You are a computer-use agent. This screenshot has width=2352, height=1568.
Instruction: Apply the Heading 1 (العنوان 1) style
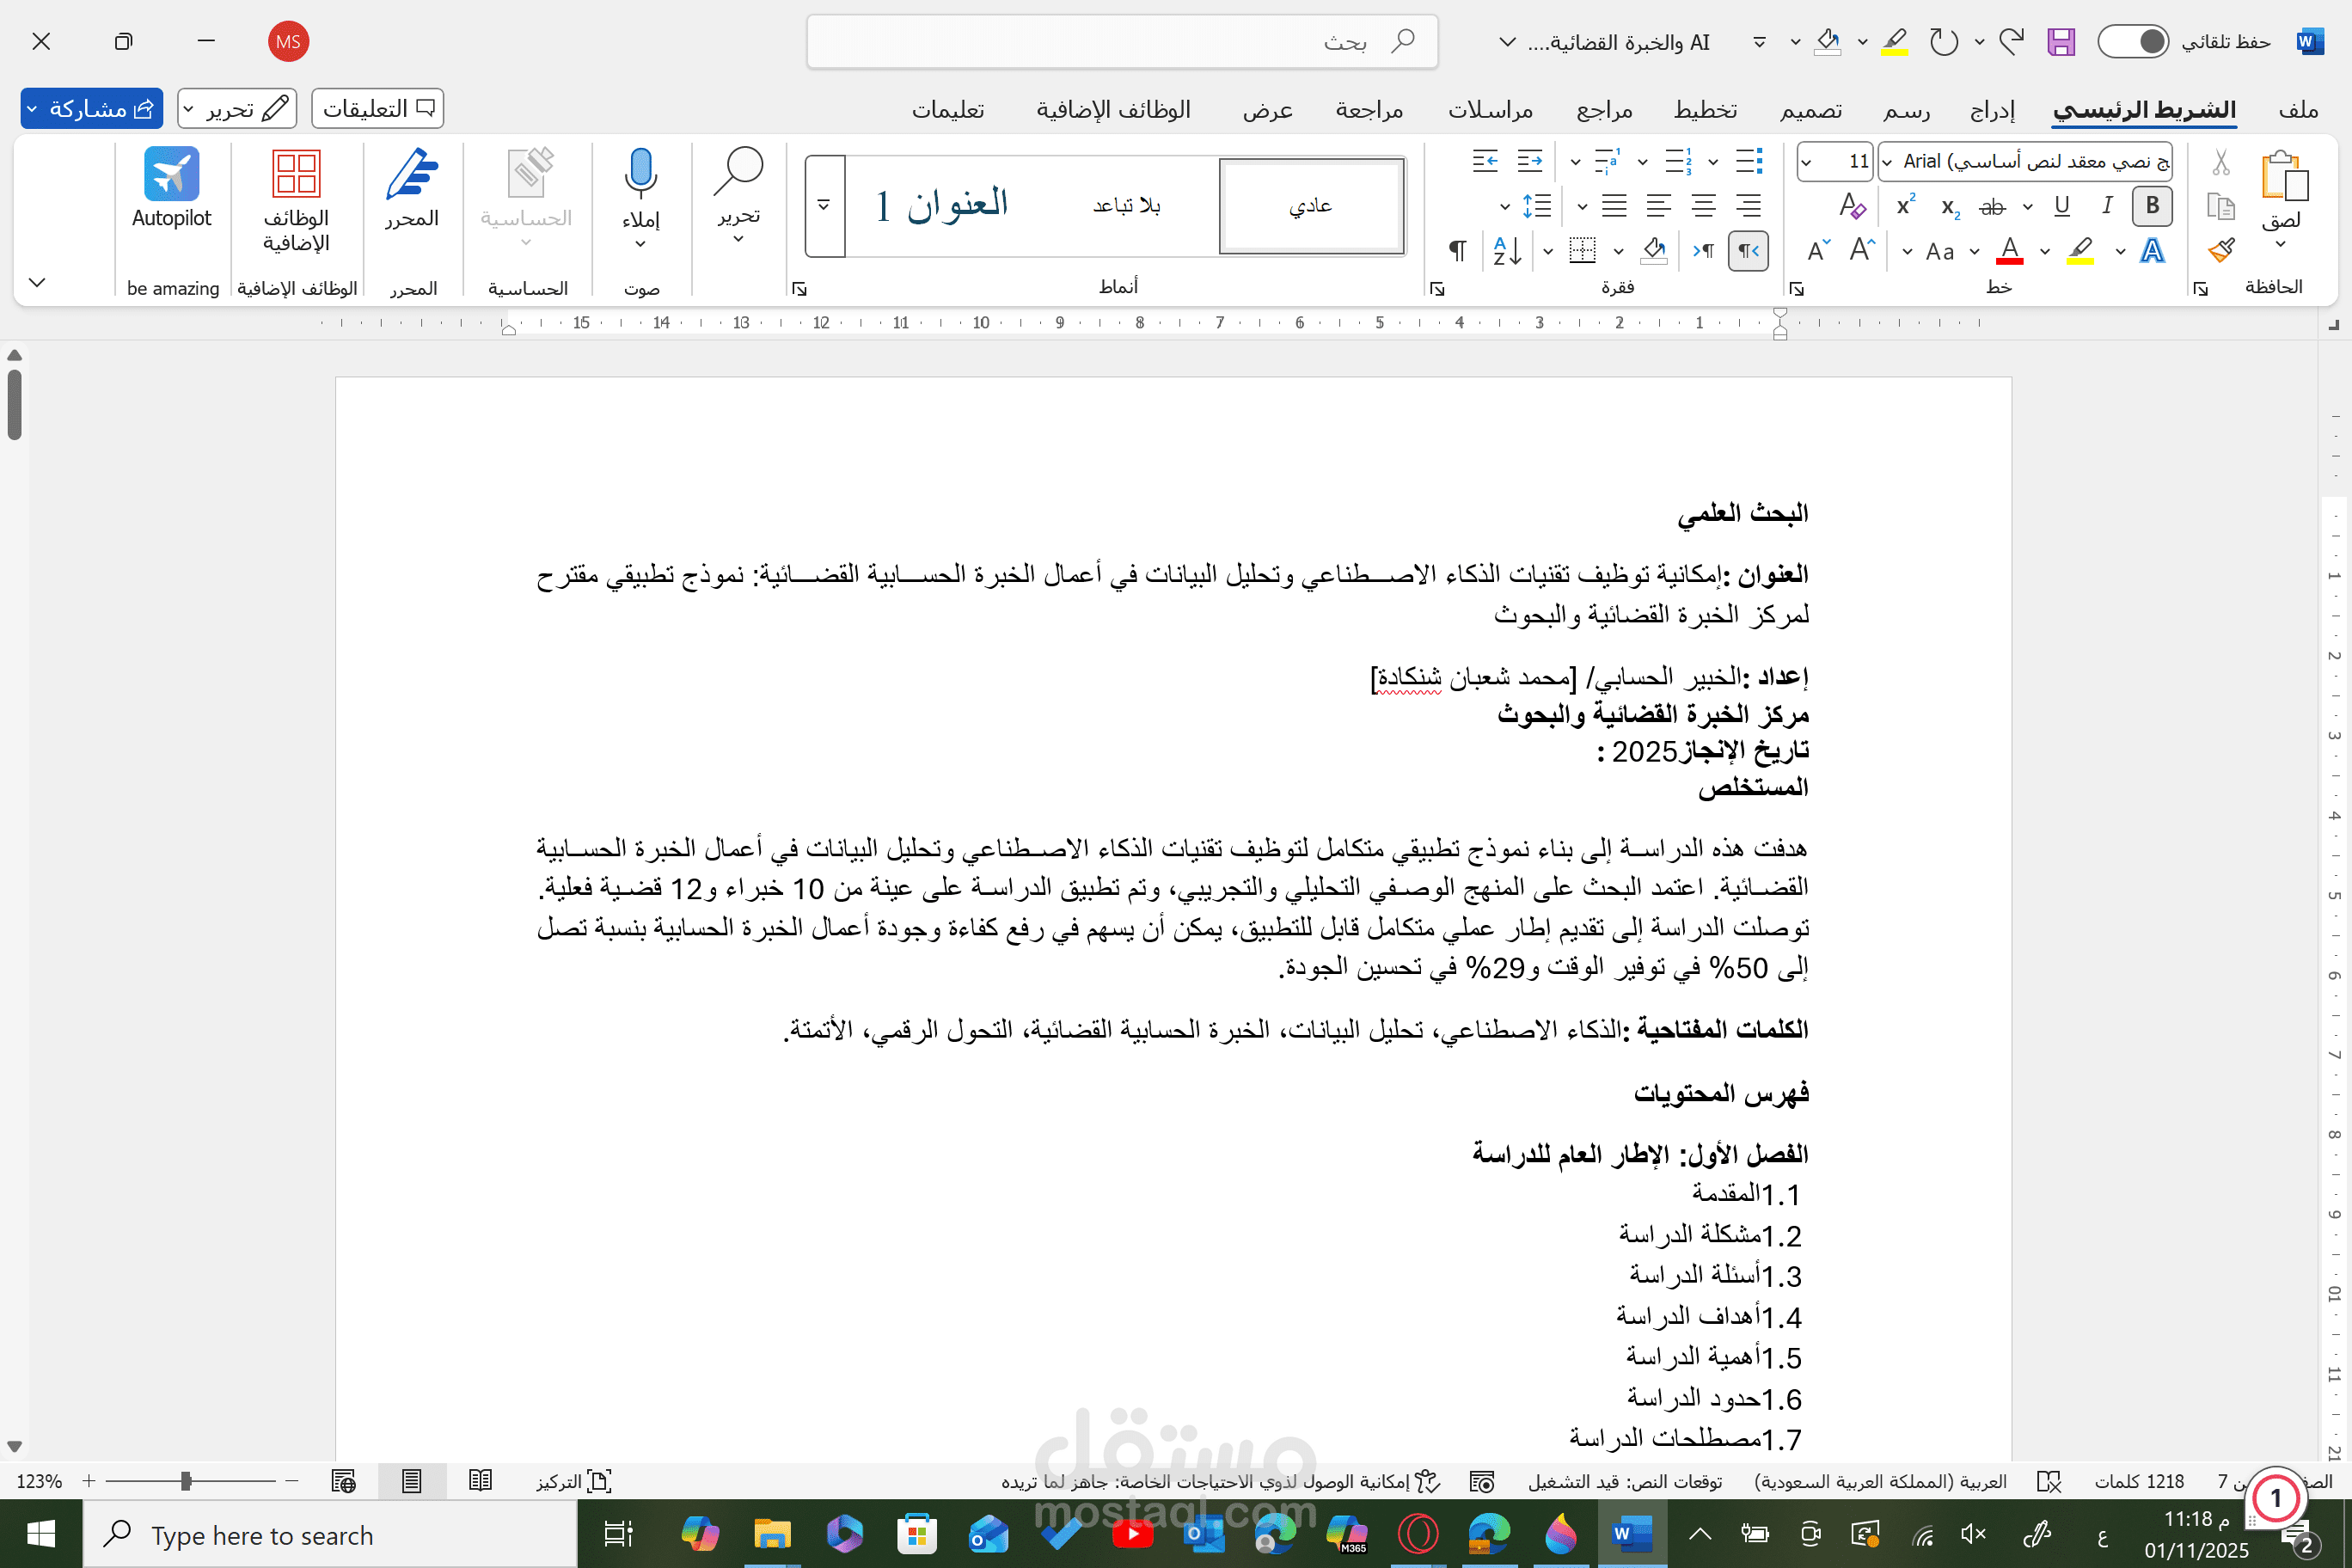click(x=941, y=205)
